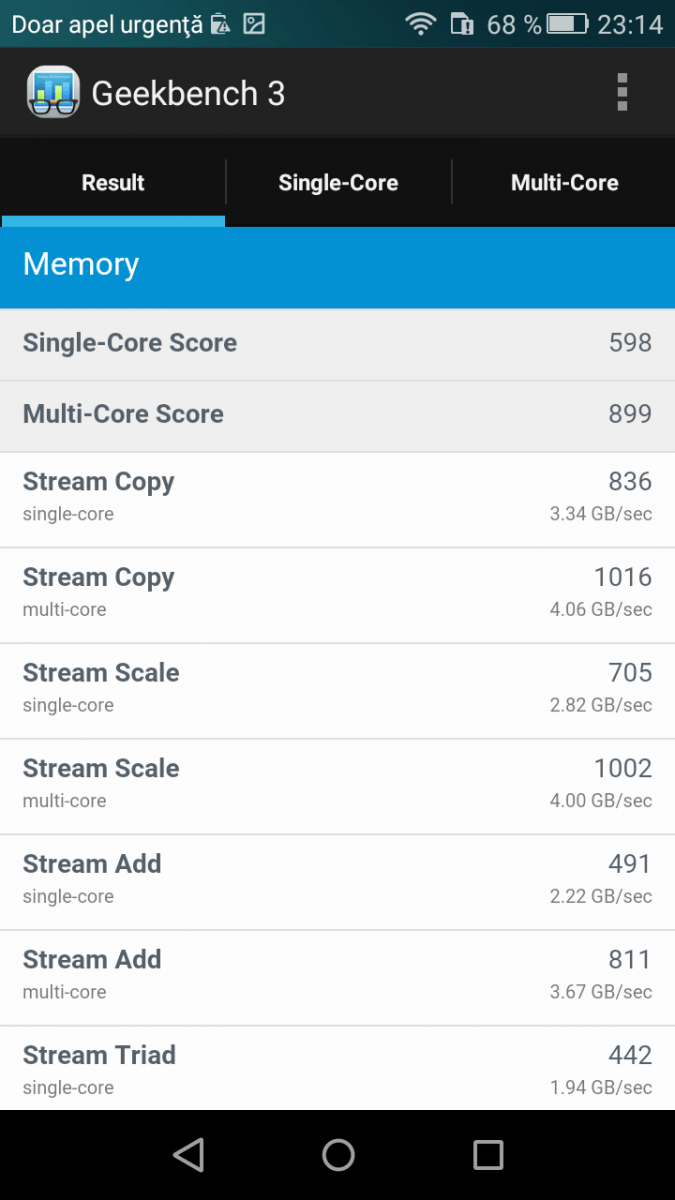The image size is (675, 1200).
Task: Tap the battery indicator in the status bar
Action: point(567,23)
